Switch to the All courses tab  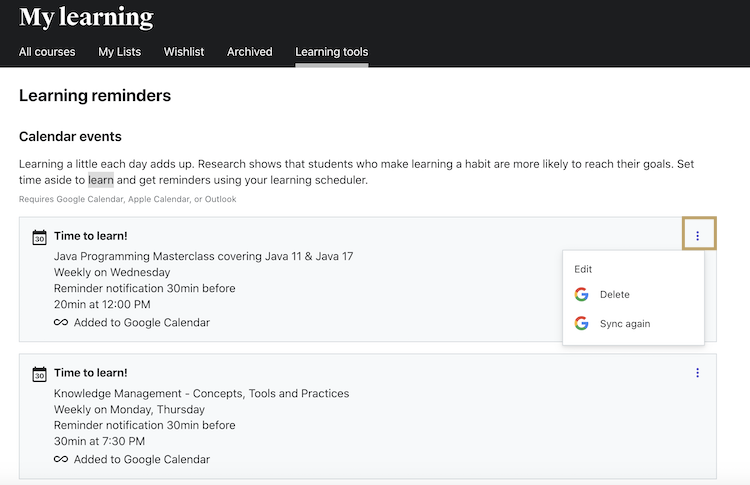[x=47, y=52]
